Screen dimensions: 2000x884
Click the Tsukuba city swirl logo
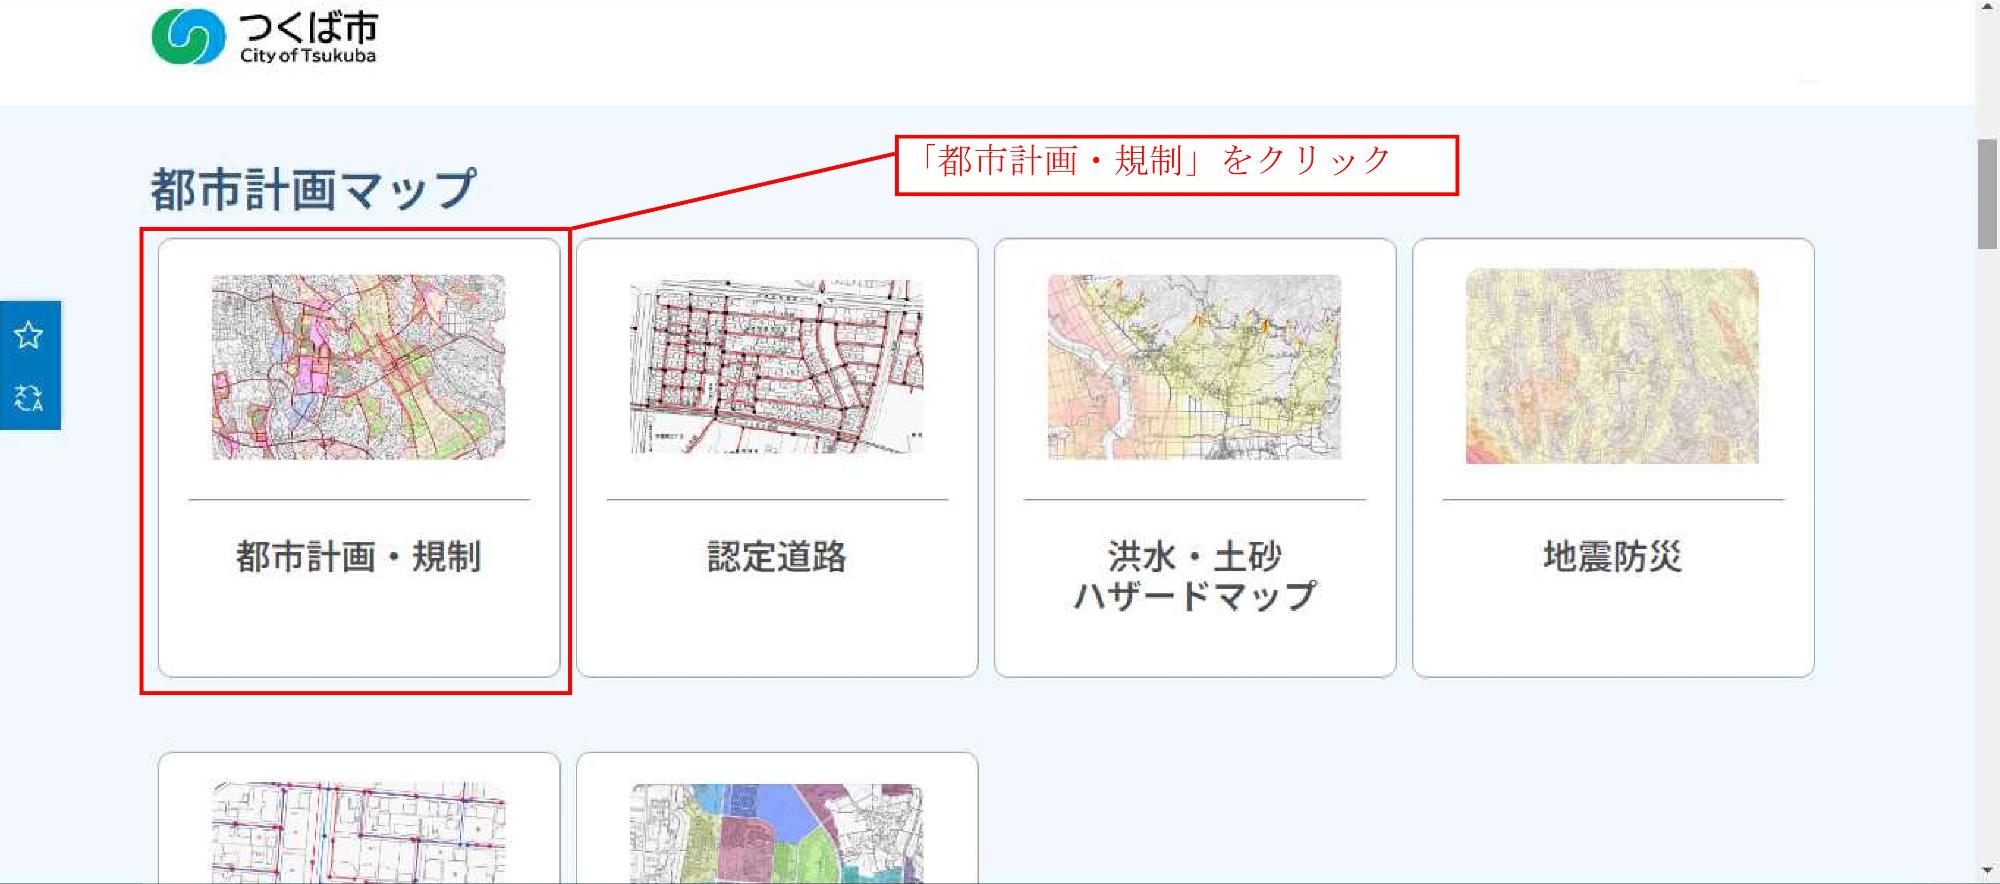point(188,37)
